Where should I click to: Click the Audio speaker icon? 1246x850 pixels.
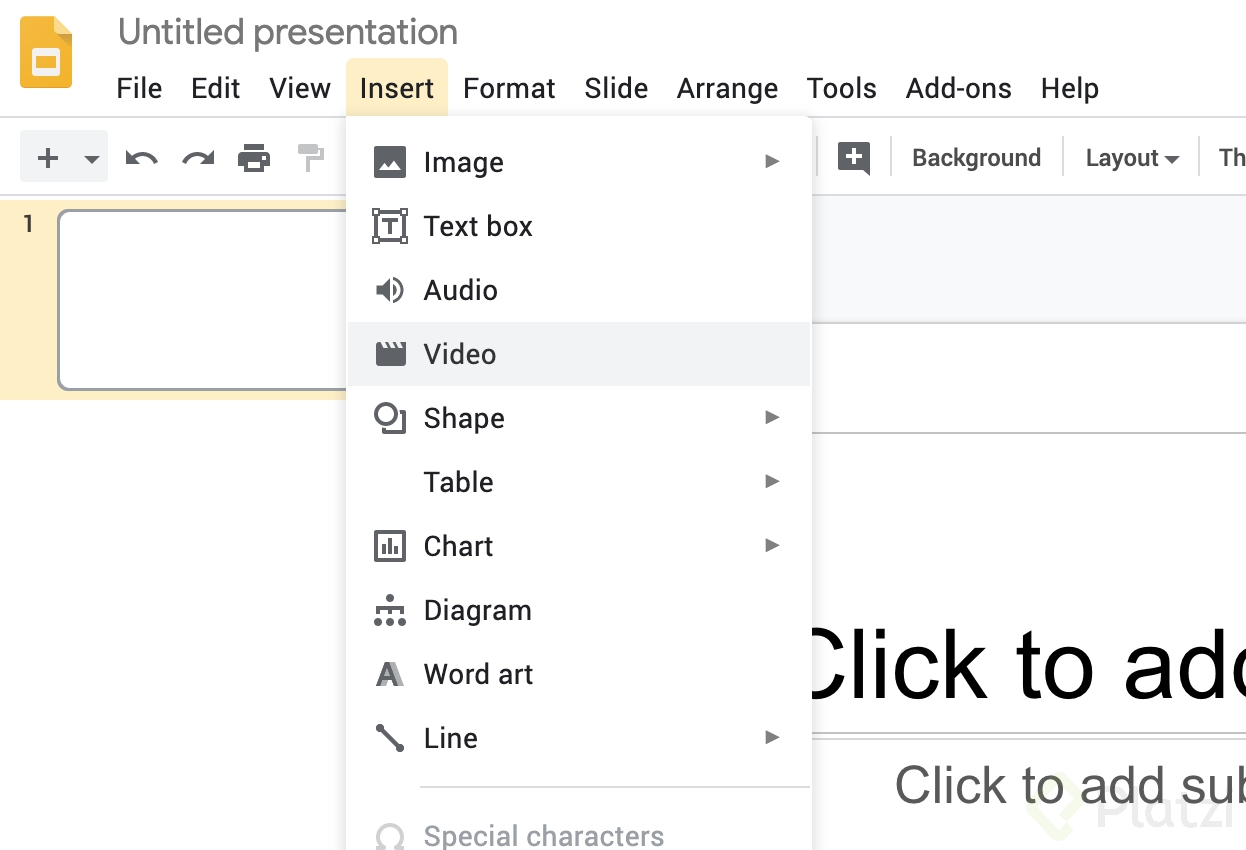pos(390,290)
